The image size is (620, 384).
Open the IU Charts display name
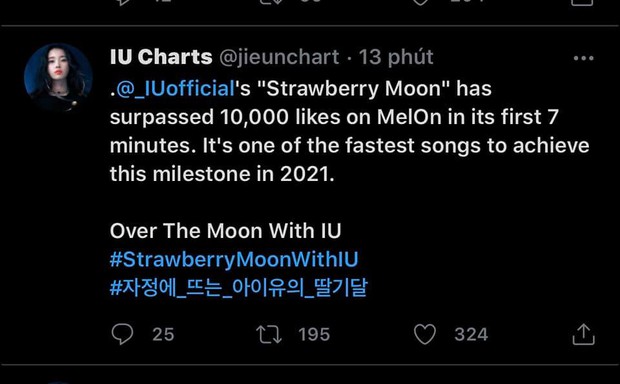tap(161, 57)
